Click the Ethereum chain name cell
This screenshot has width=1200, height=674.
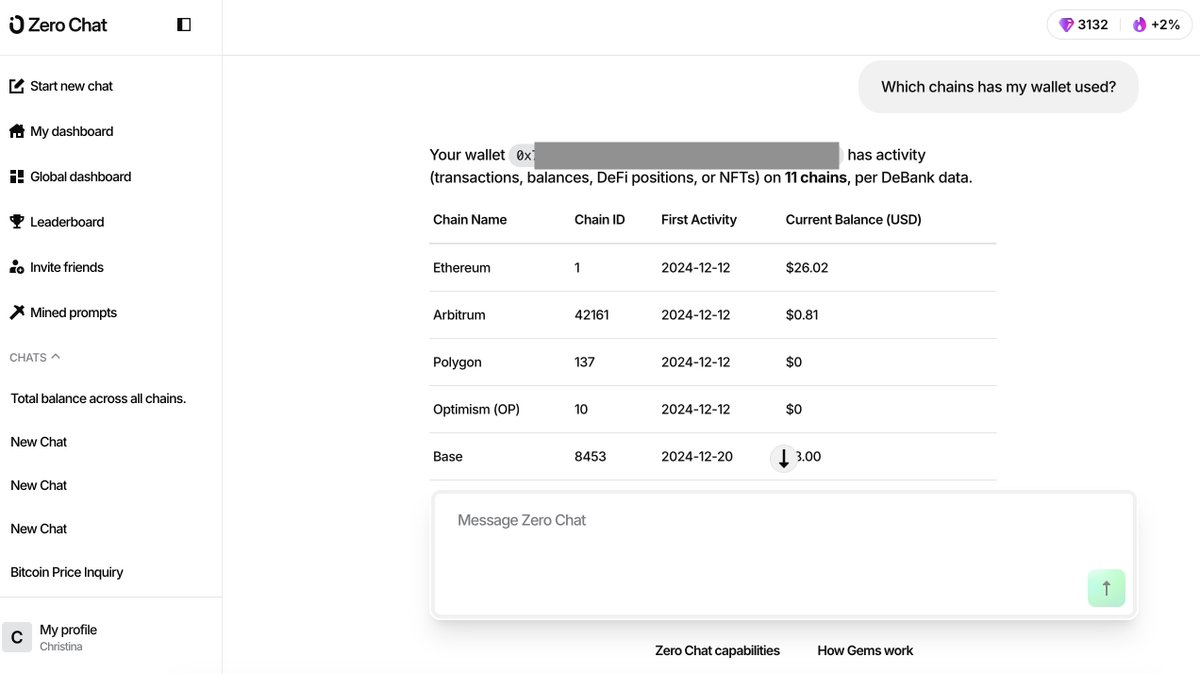point(462,268)
